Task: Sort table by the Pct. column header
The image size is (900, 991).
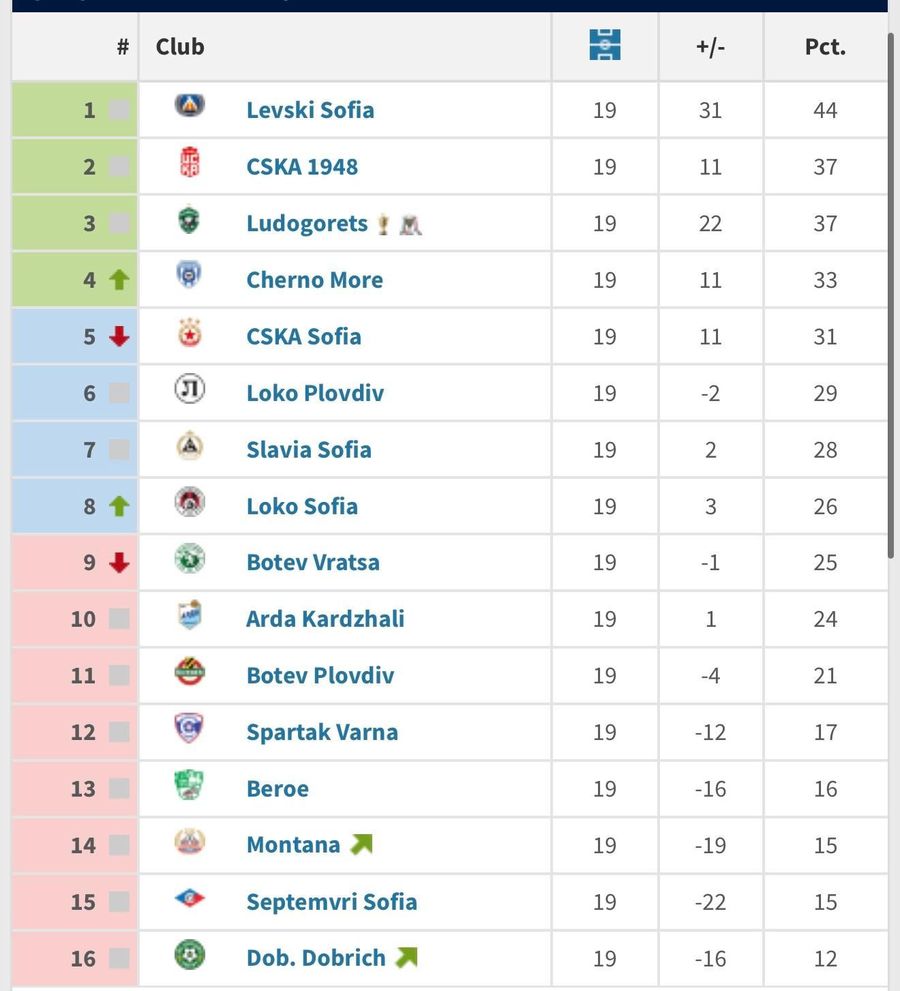Action: [825, 47]
